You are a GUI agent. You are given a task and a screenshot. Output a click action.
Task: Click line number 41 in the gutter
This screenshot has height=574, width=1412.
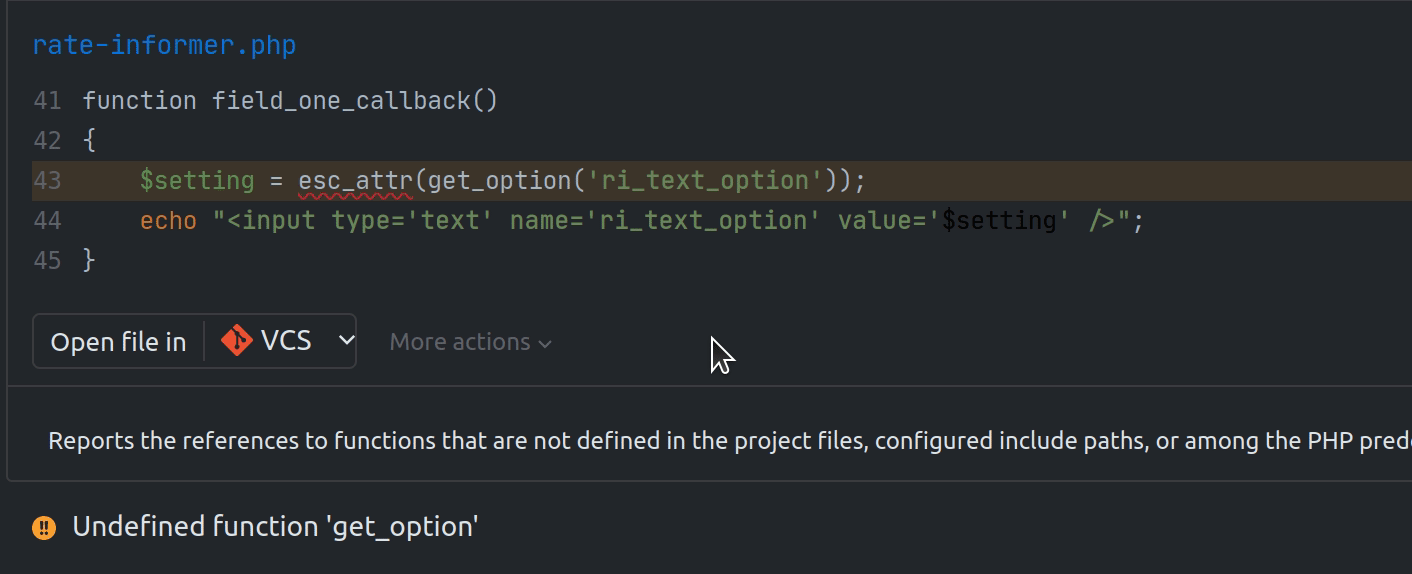[47, 101]
